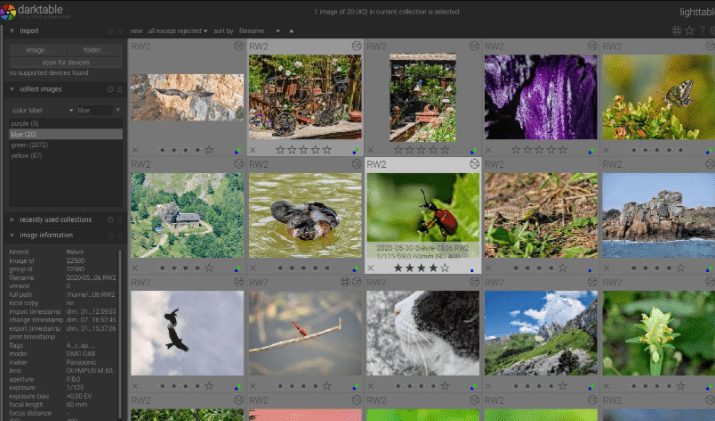Click the import image... button

coord(37,50)
